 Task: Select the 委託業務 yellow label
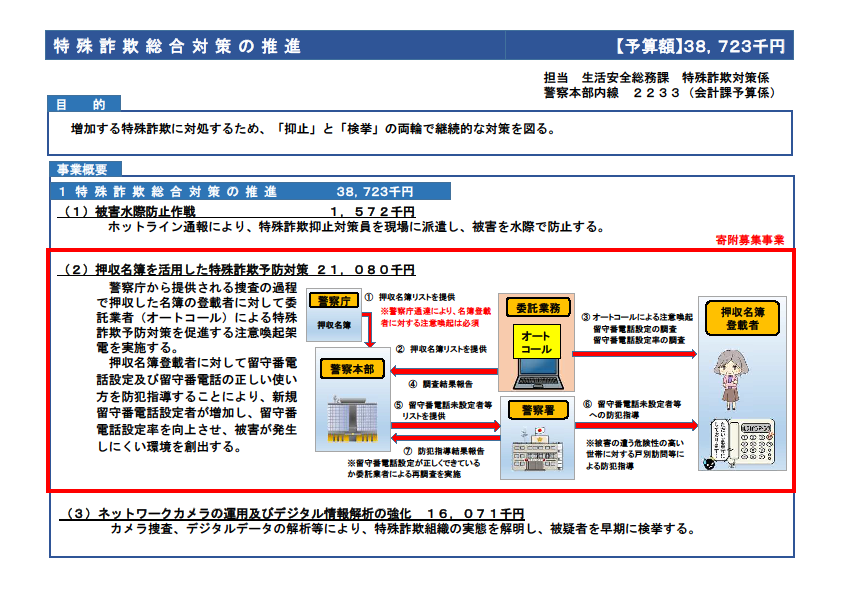tap(537, 306)
